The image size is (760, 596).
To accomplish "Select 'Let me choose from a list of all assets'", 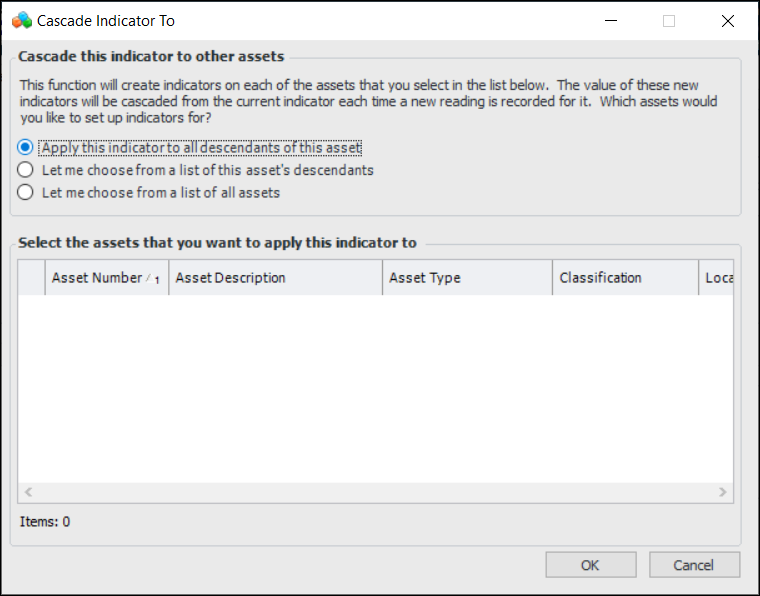I will pyautogui.click(x=26, y=192).
